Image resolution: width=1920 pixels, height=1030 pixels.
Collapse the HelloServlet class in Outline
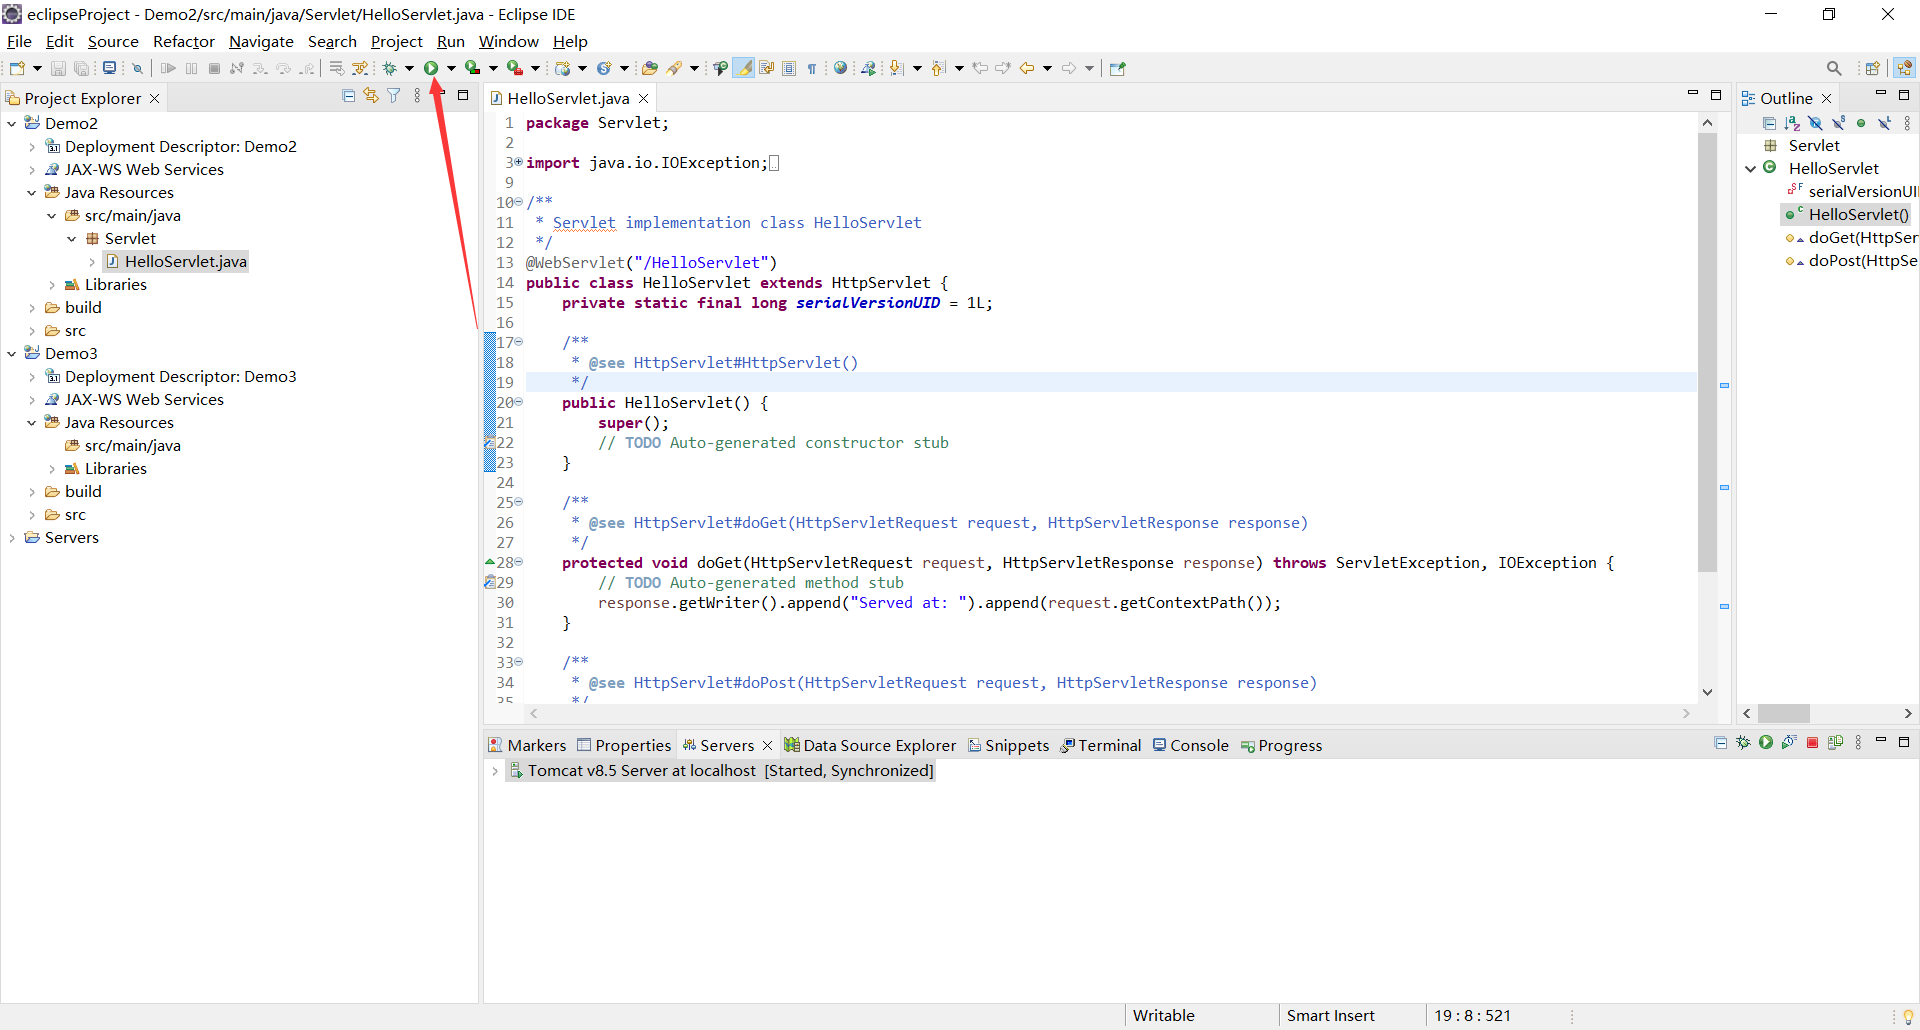click(x=1750, y=168)
